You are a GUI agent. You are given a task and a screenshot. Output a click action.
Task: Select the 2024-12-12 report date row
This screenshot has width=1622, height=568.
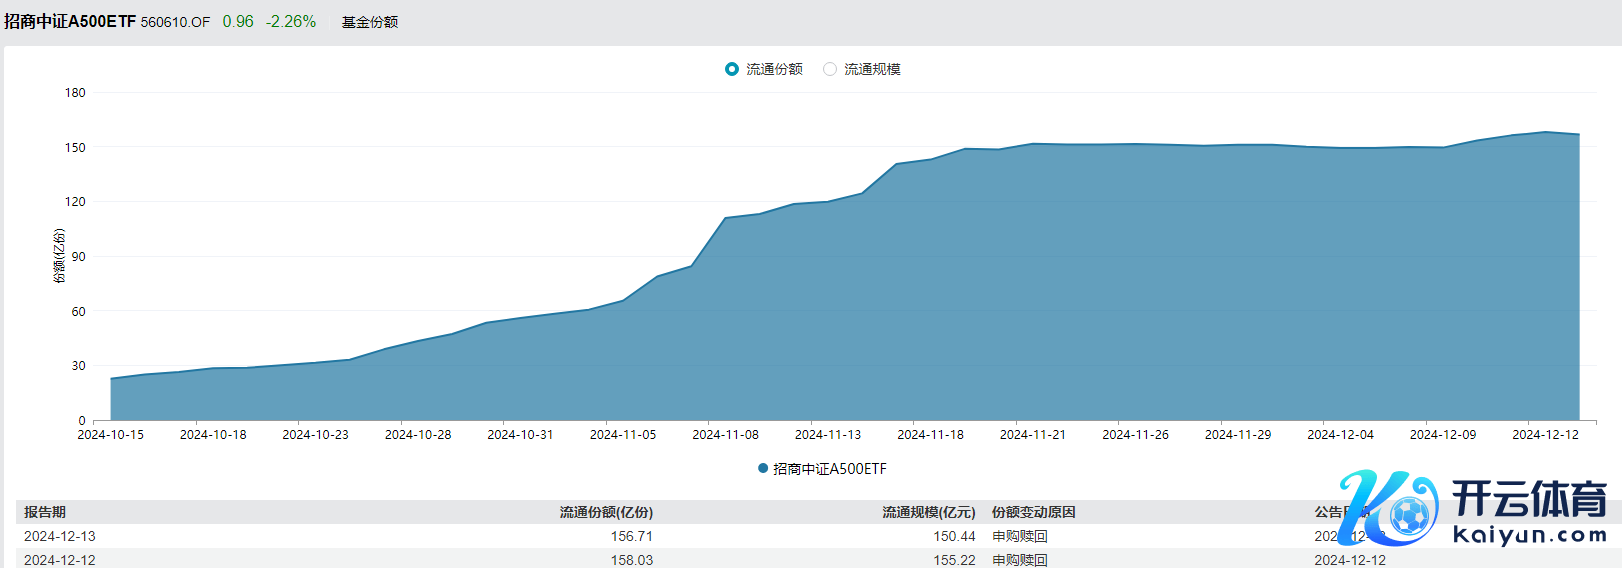click(x=60, y=560)
